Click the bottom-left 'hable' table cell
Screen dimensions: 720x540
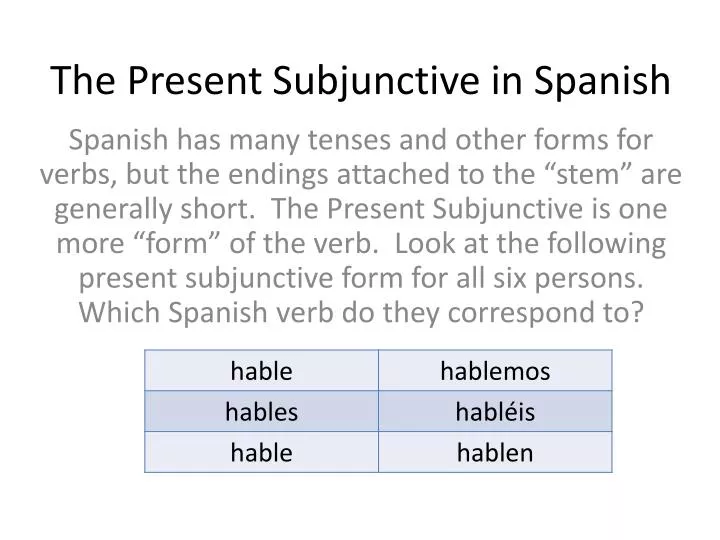click(x=261, y=452)
